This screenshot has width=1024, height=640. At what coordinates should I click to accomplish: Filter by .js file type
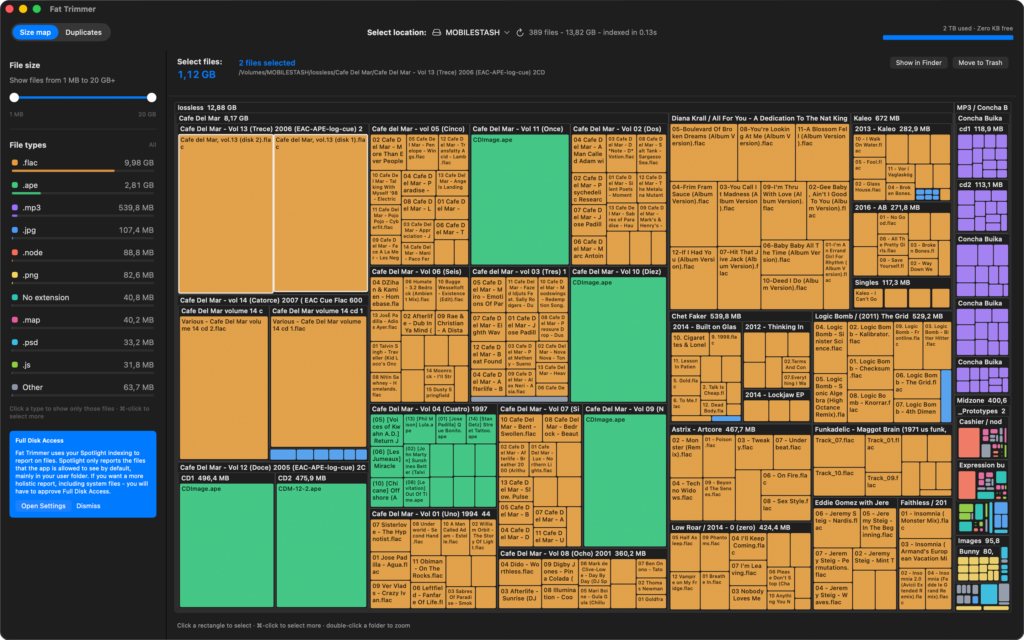(82, 364)
